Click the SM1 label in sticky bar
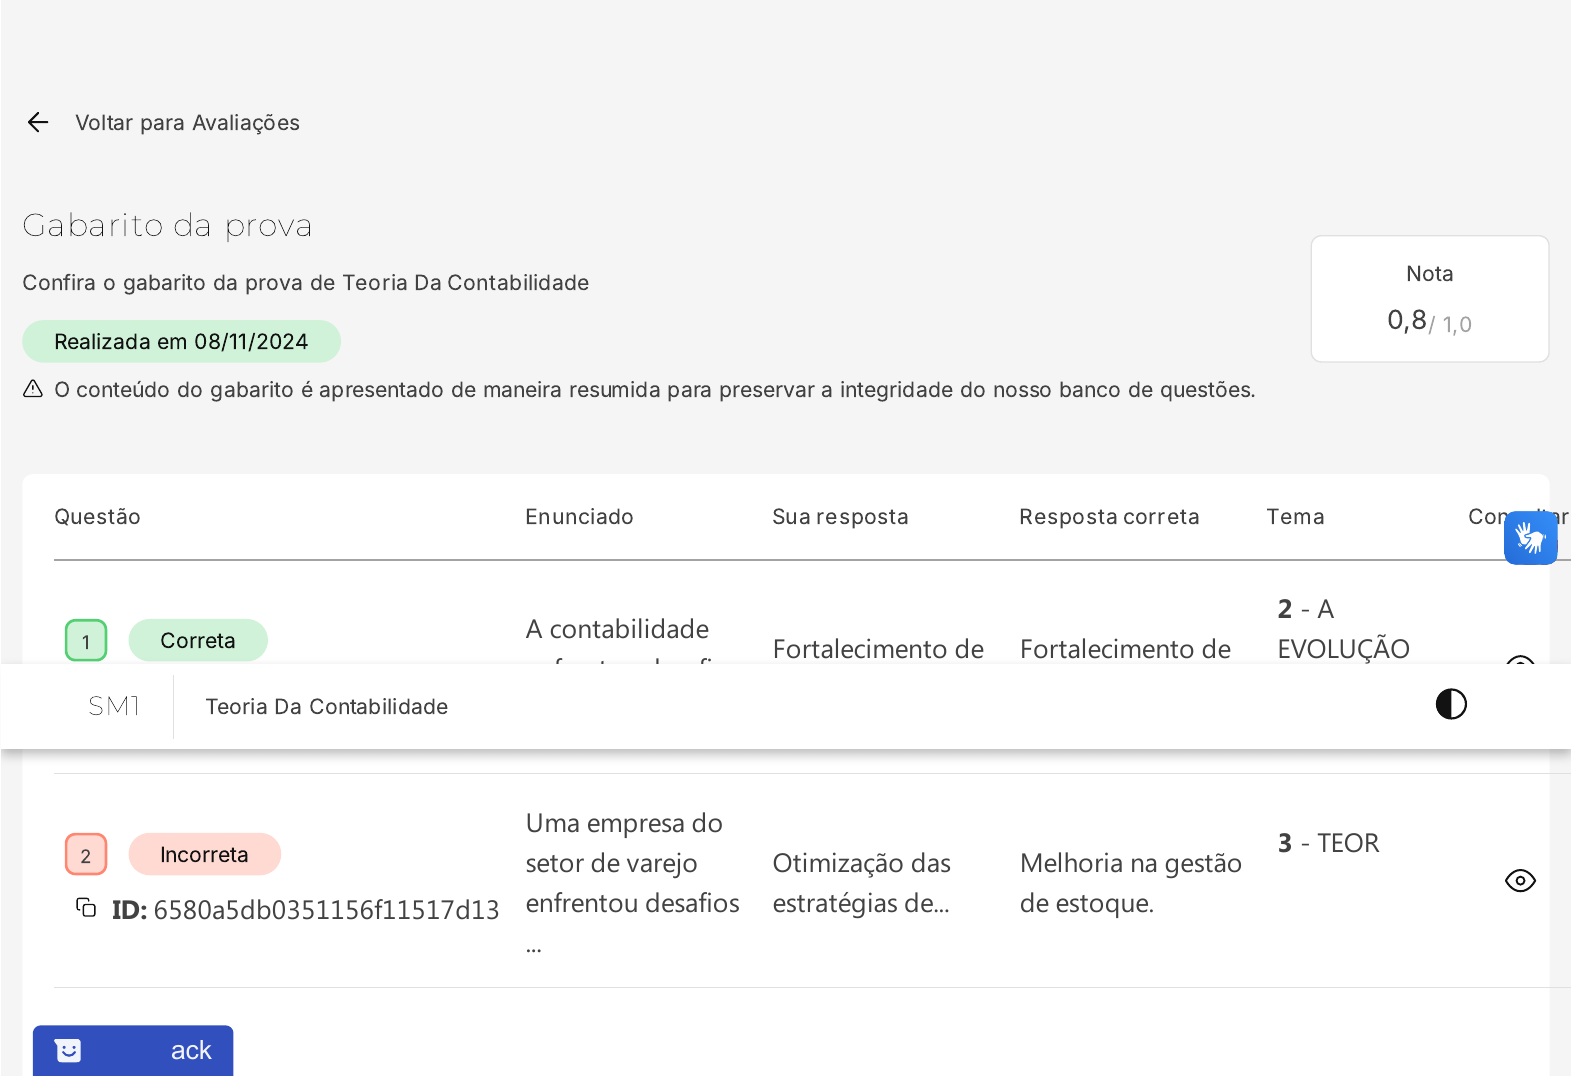This screenshot has width=1571, height=1076. click(x=114, y=706)
